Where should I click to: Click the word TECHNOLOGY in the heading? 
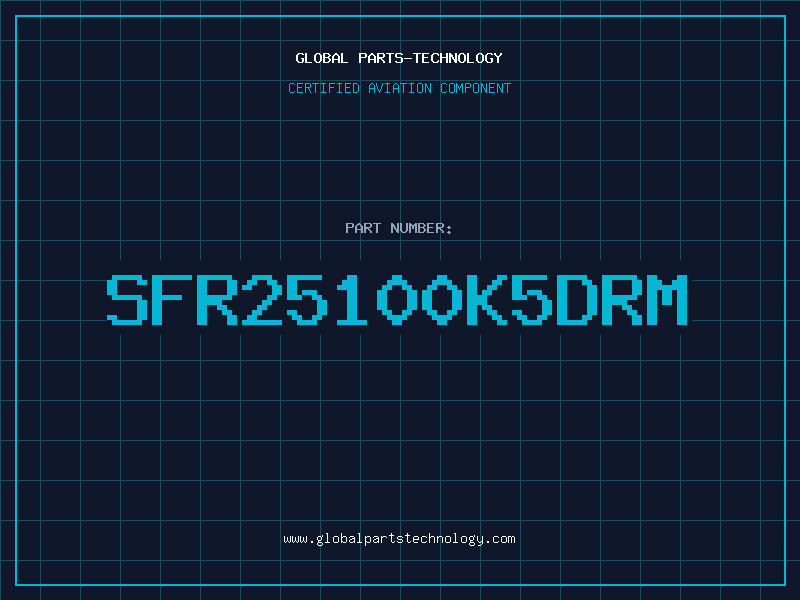click(x=458, y=58)
